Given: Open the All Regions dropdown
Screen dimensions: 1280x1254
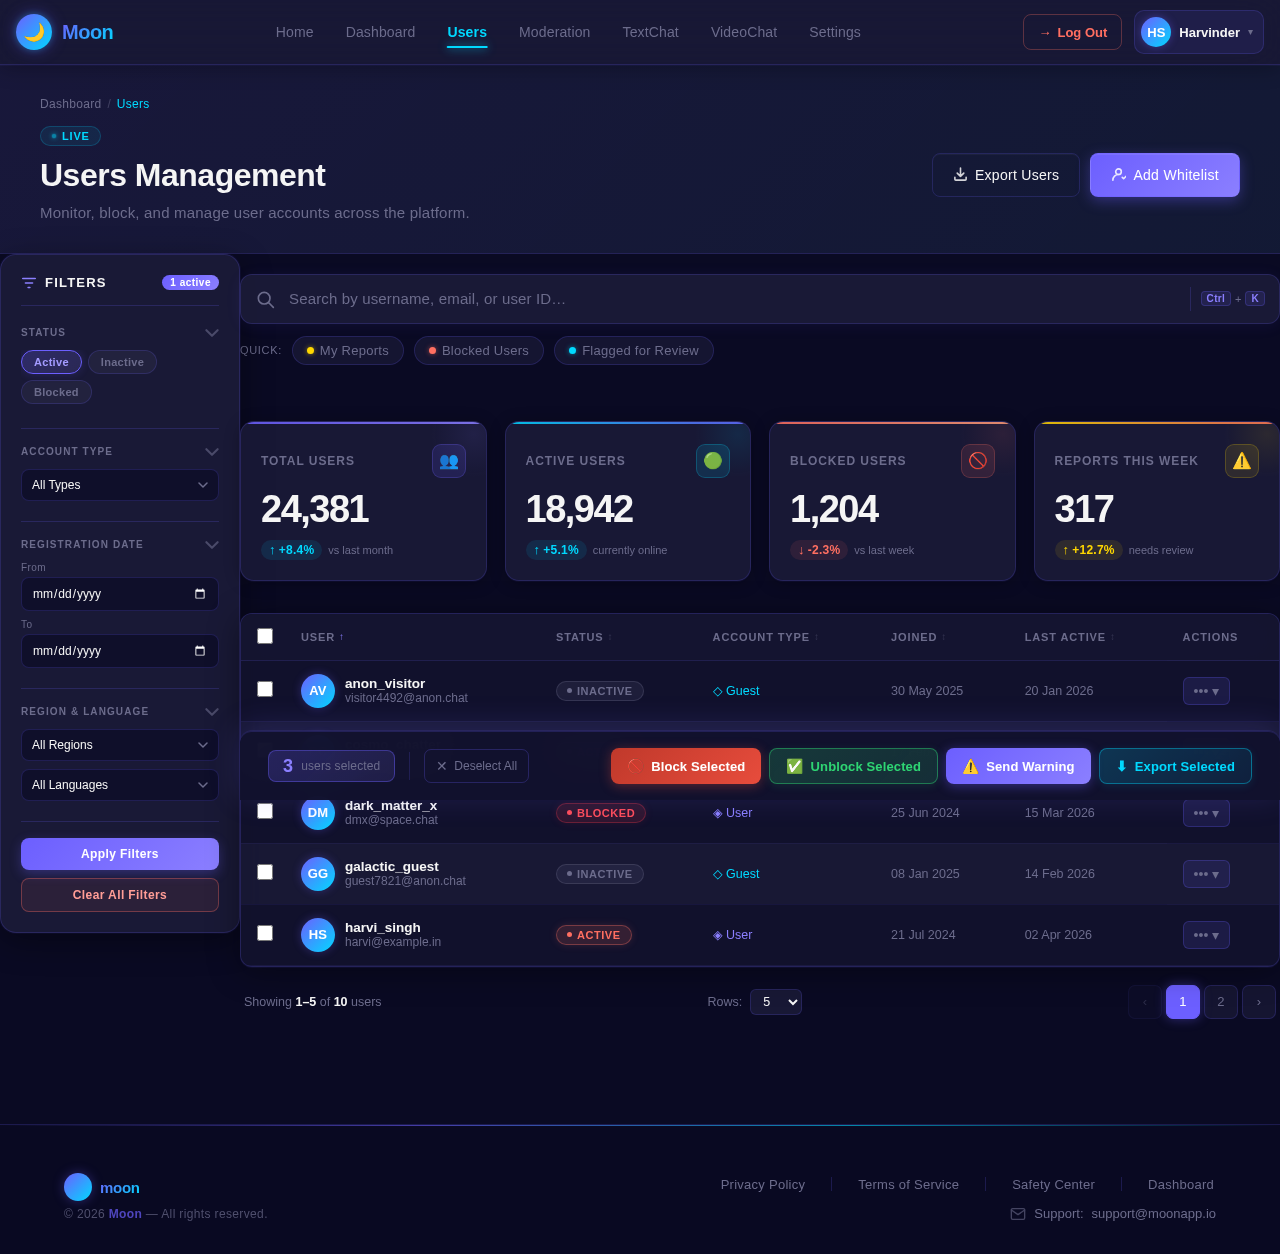Looking at the screenshot, I should click(x=119, y=745).
